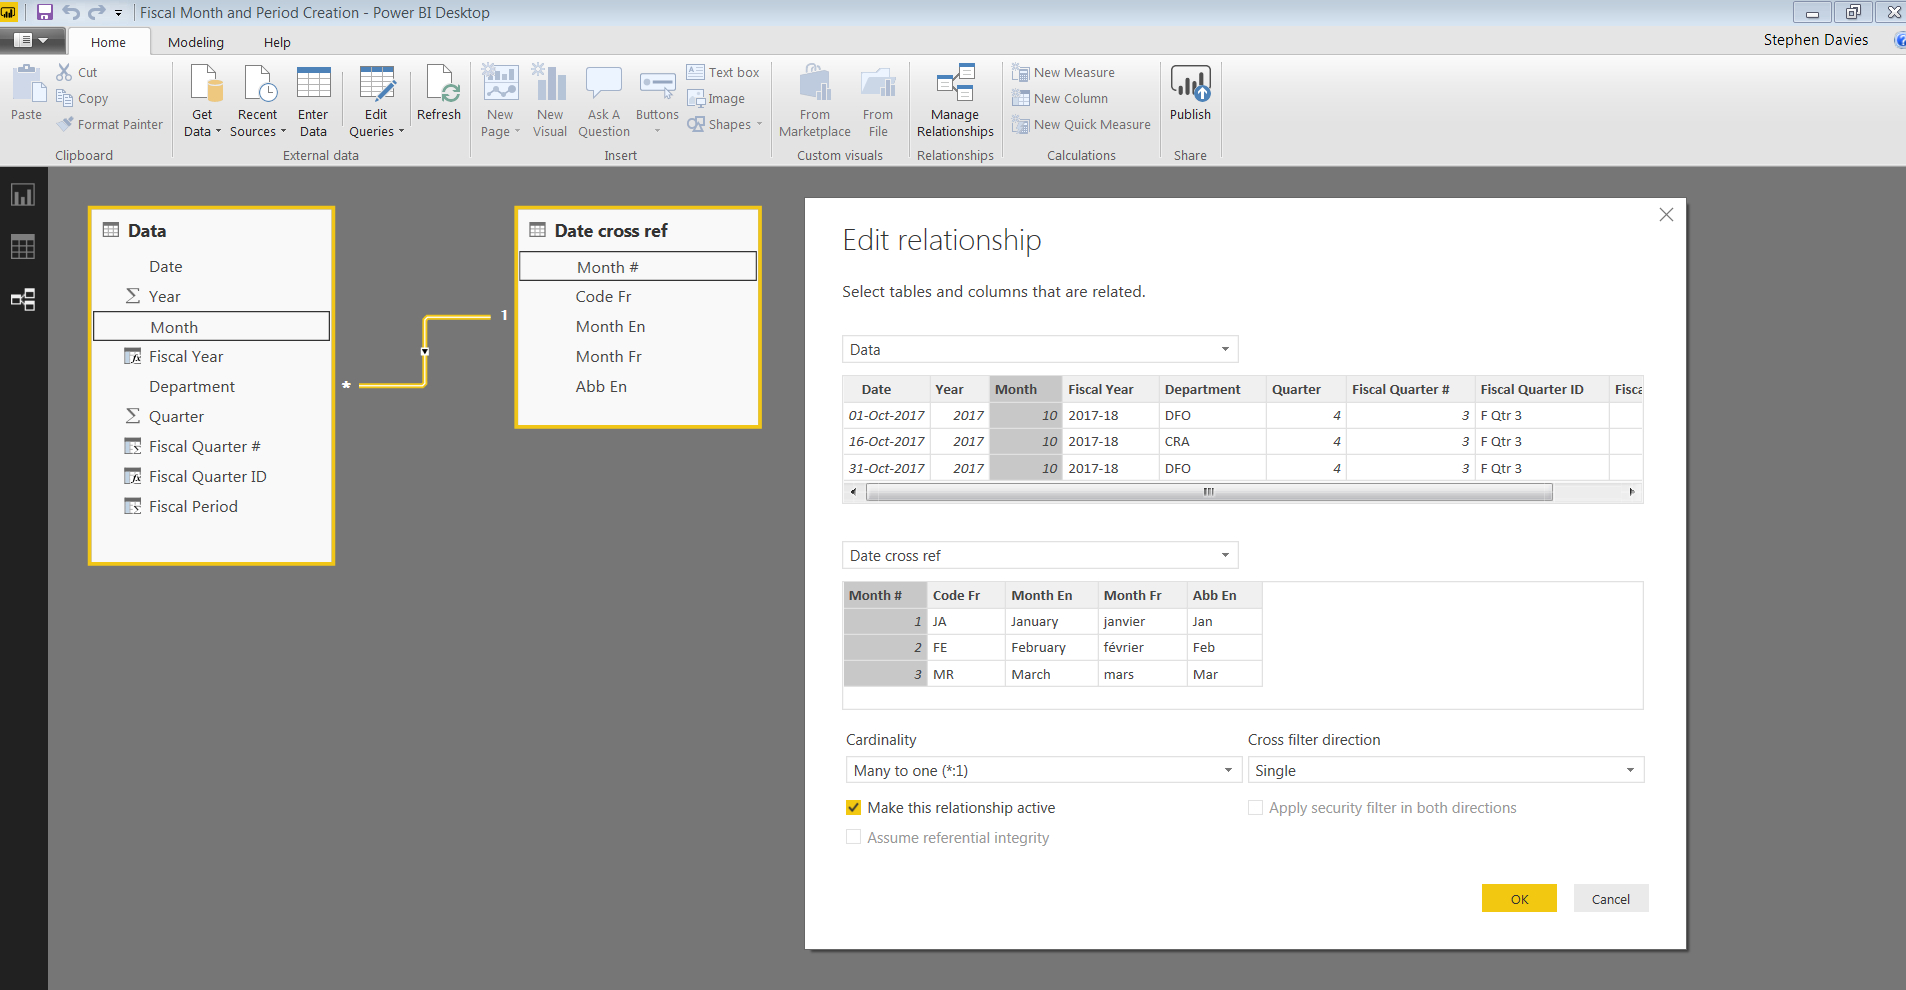Click the Date cross ref table header
This screenshot has height=990, width=1906.
point(638,230)
